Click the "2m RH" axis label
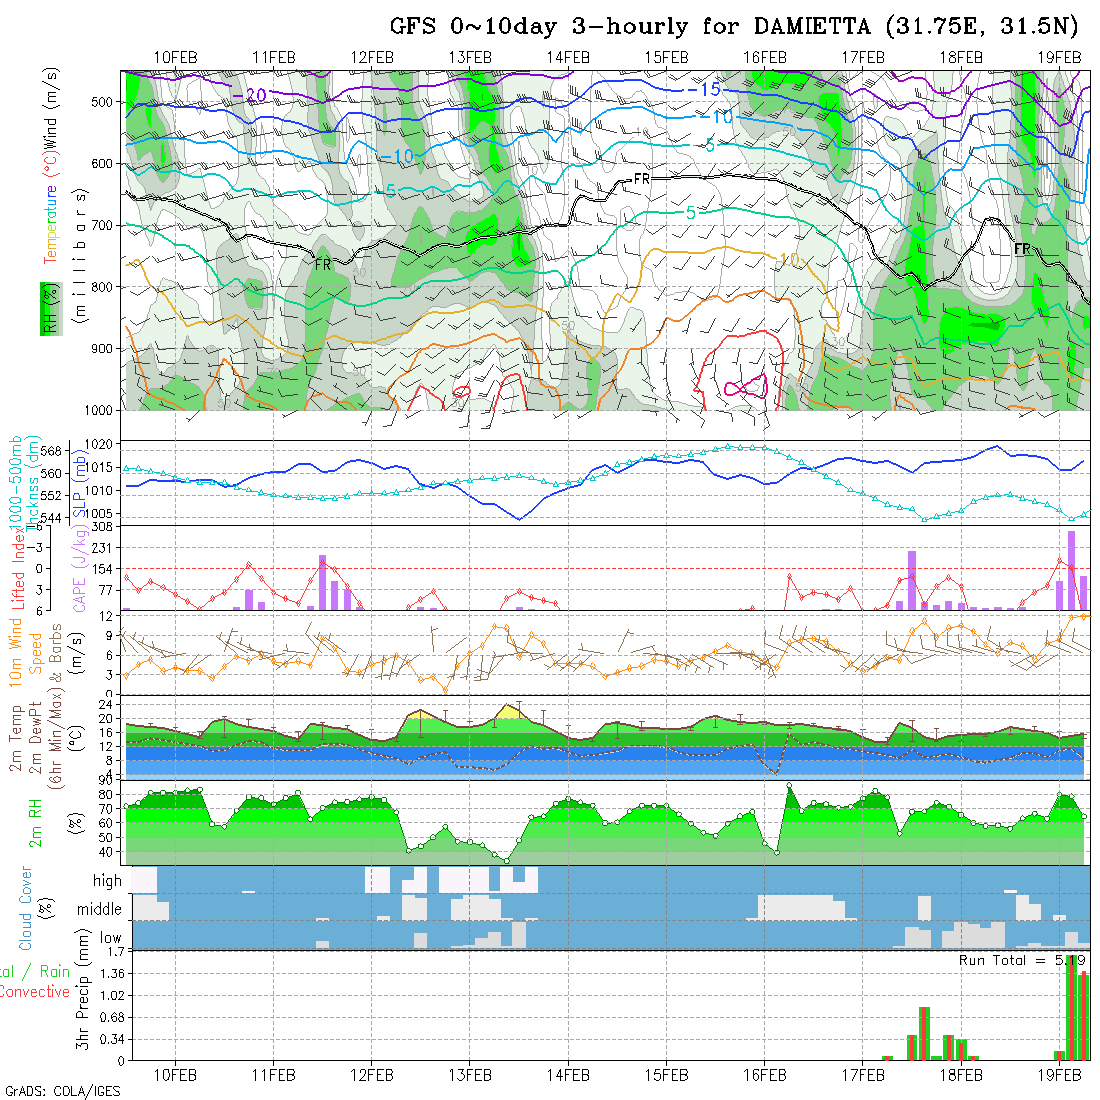The width and height of the screenshot is (1100, 1100). 35,822
